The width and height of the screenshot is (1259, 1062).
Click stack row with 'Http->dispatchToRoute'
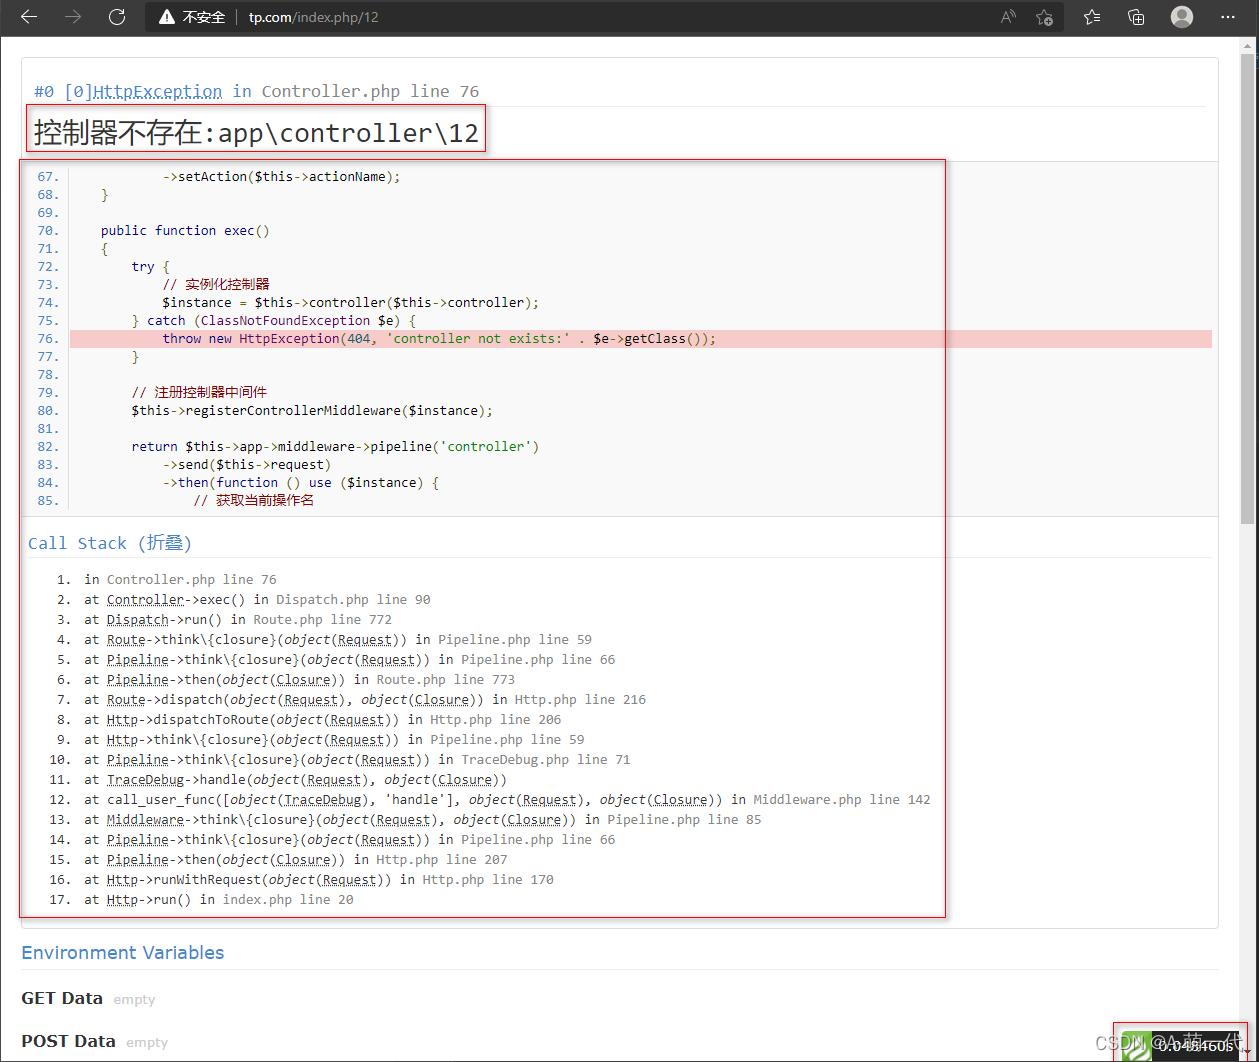coord(323,720)
